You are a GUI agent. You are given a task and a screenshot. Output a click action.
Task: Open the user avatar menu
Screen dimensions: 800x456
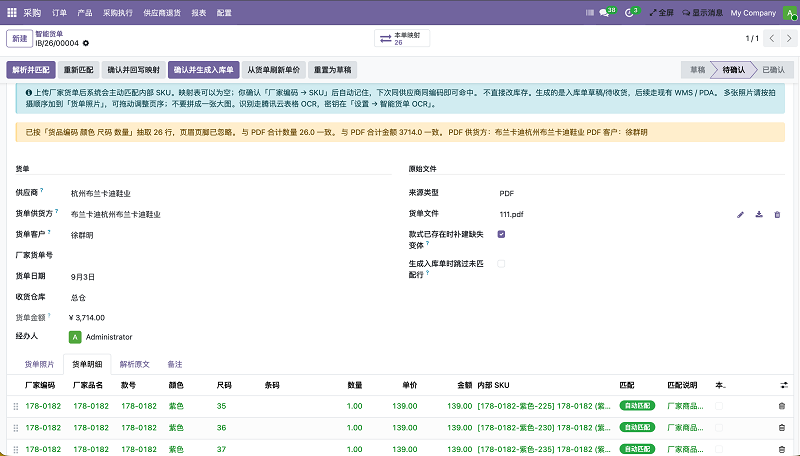(789, 13)
